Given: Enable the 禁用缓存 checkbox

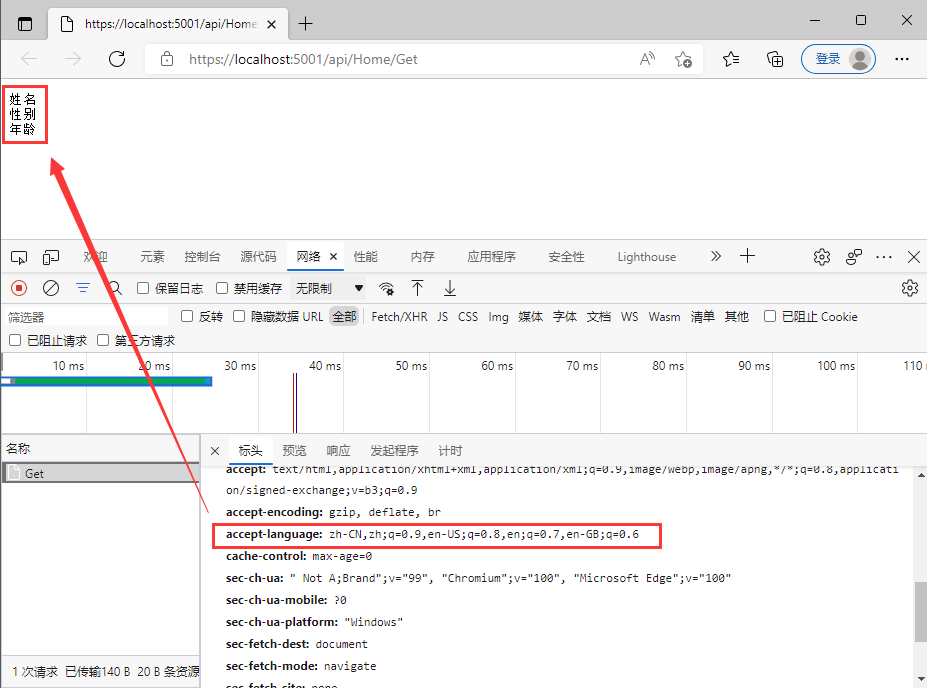Looking at the screenshot, I should (x=222, y=288).
